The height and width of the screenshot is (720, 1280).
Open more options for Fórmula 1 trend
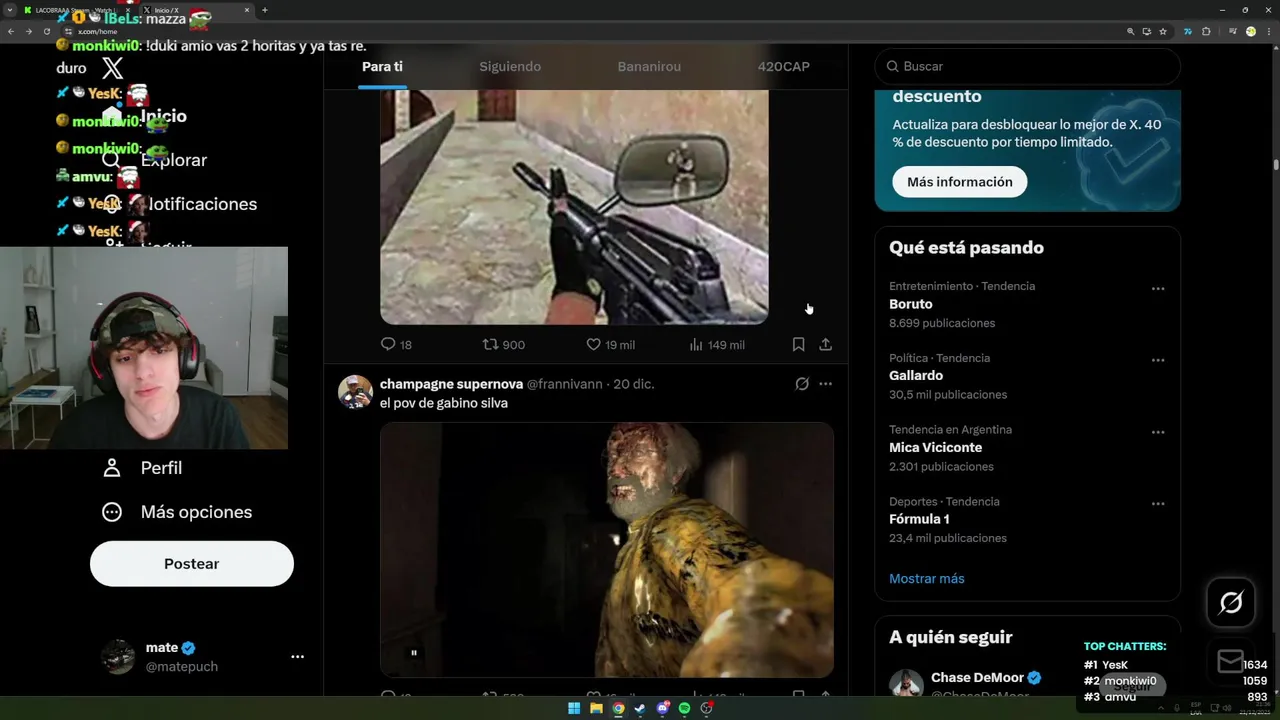tap(1158, 504)
